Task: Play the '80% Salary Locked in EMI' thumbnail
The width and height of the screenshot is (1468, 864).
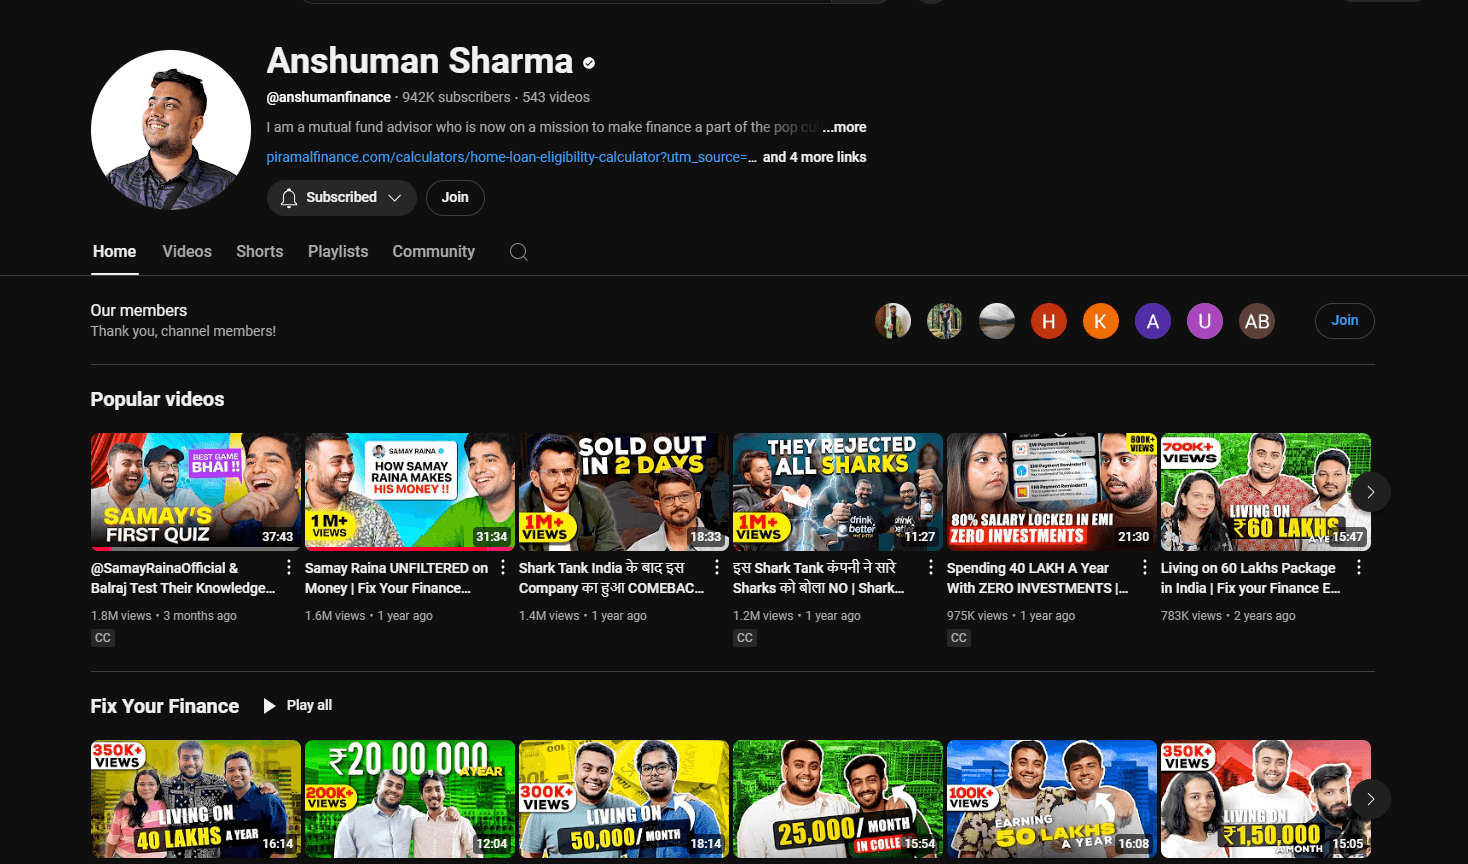Action: point(1052,492)
